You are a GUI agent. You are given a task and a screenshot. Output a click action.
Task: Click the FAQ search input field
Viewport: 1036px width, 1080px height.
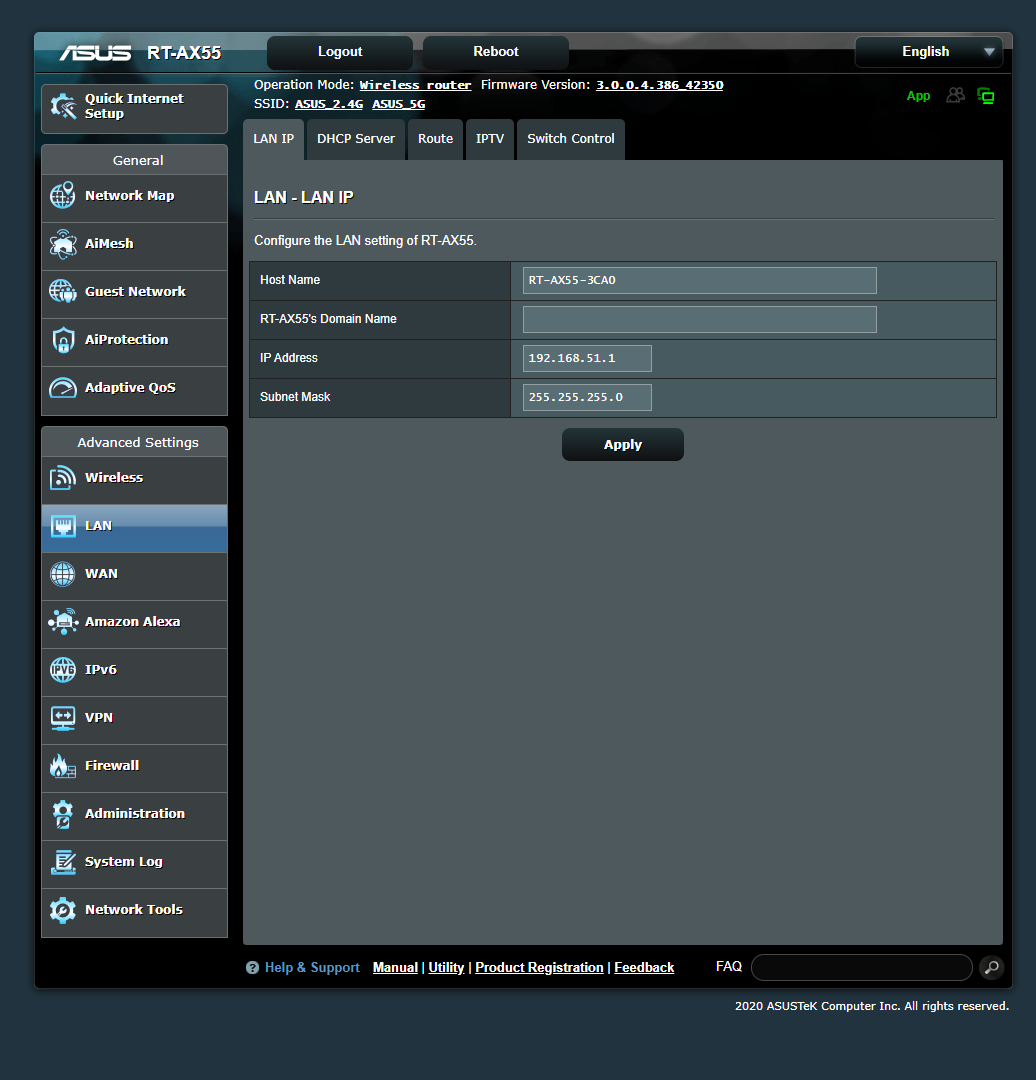(861, 968)
